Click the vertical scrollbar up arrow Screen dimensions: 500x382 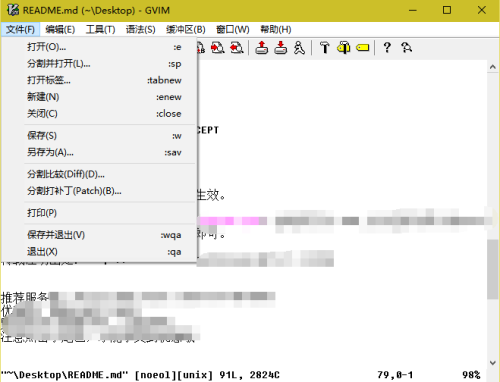pyautogui.click(x=493, y=67)
